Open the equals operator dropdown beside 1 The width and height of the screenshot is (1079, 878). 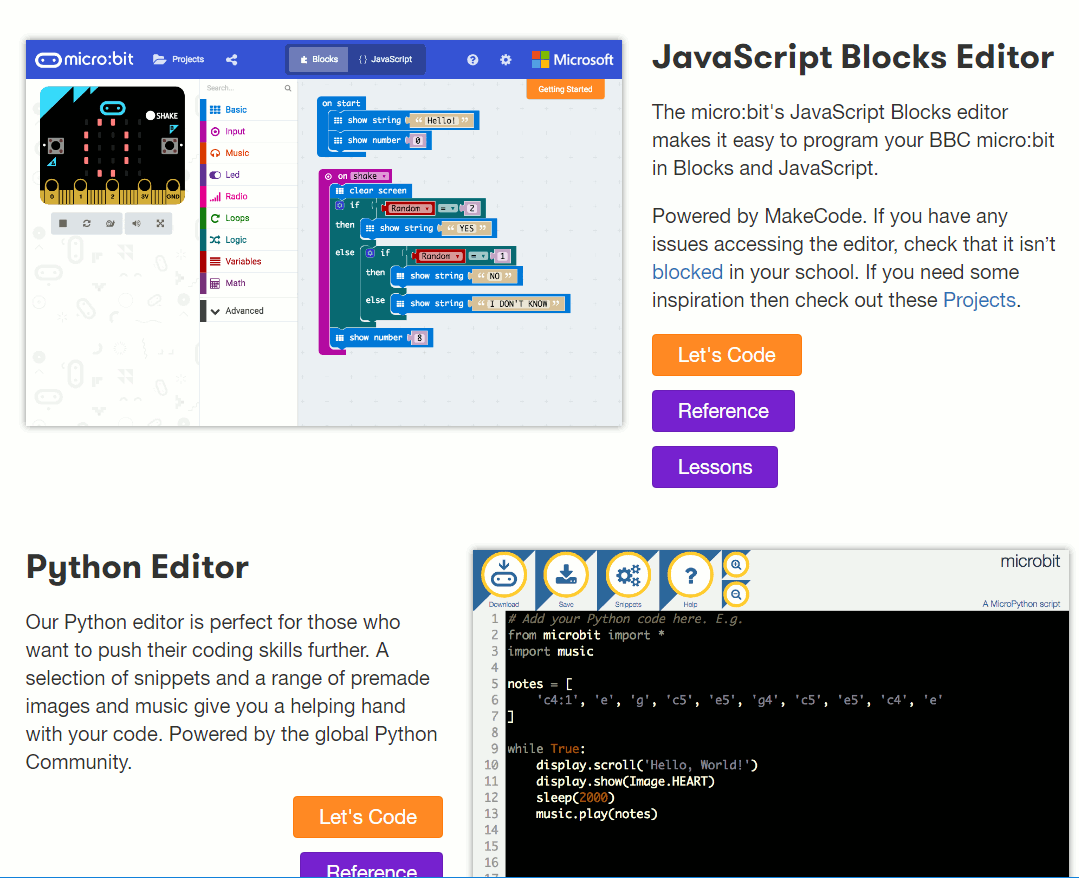pos(478,256)
